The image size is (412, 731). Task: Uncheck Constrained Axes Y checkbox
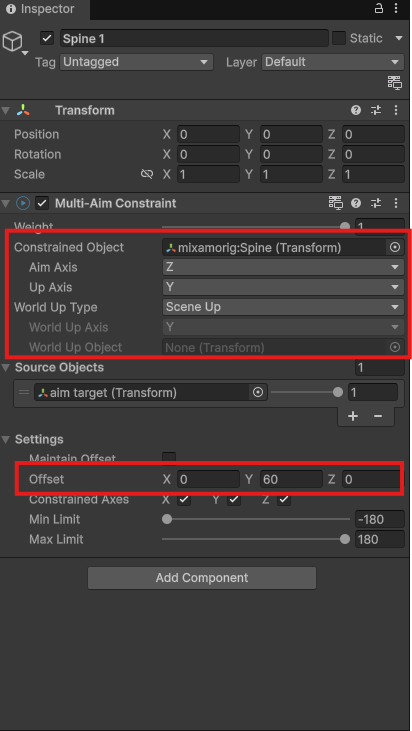tap(234, 500)
